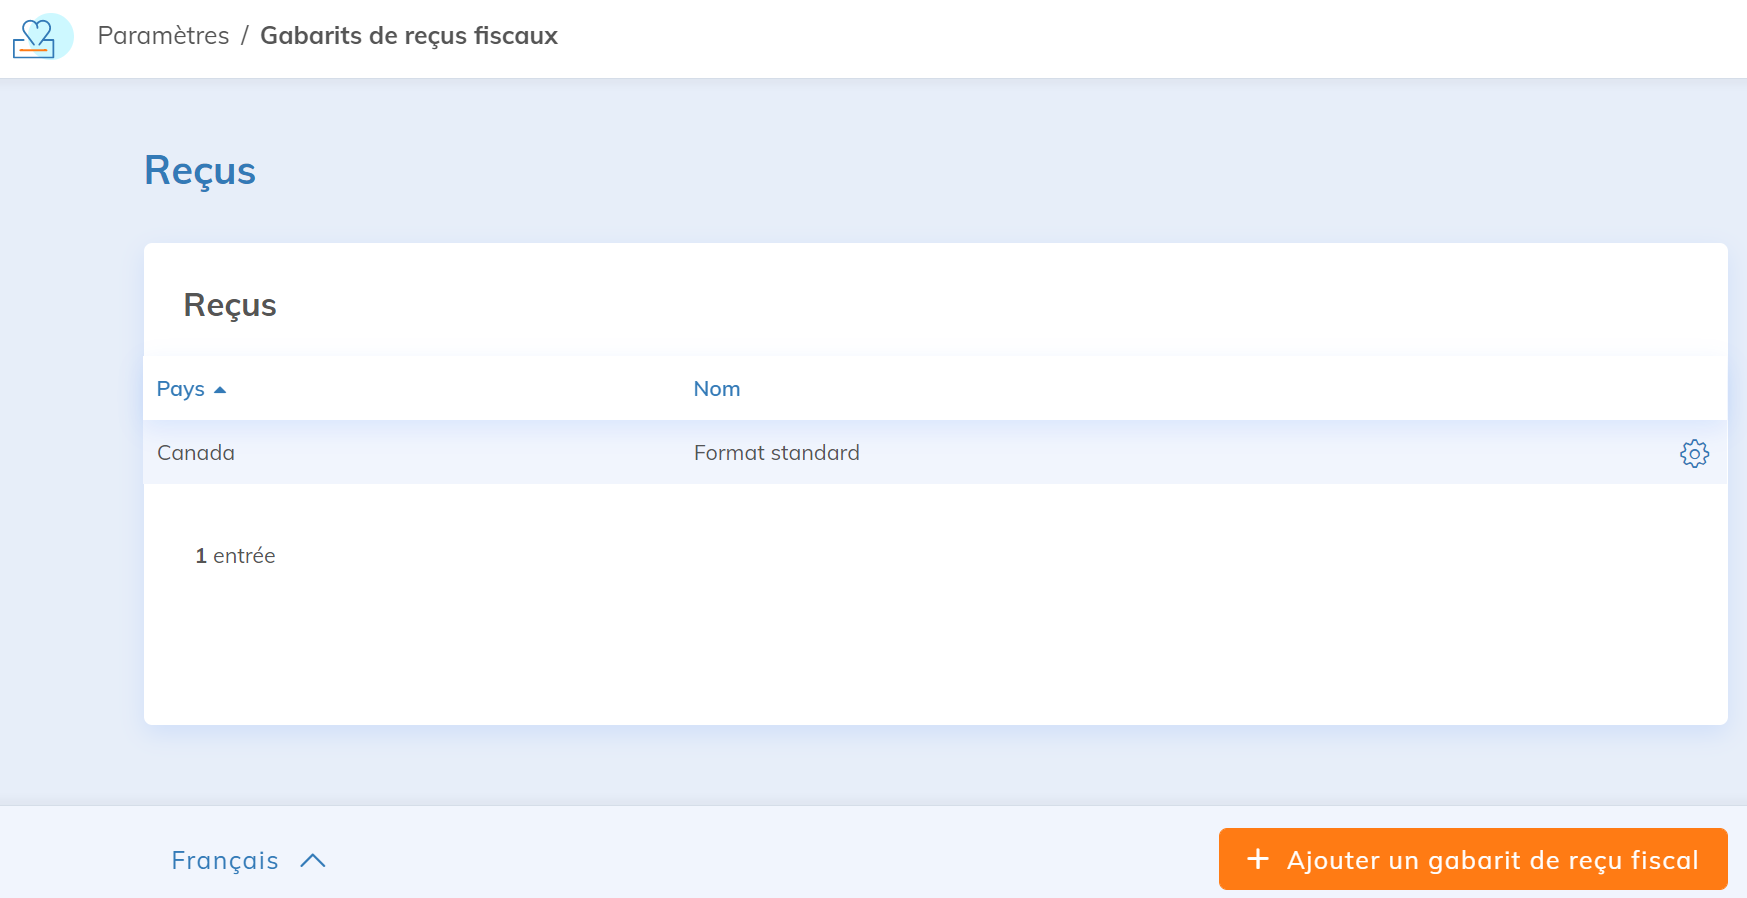Screen dimensions: 1747x898
Task: Open settings gear for Canada receipt
Action: click(x=1694, y=453)
